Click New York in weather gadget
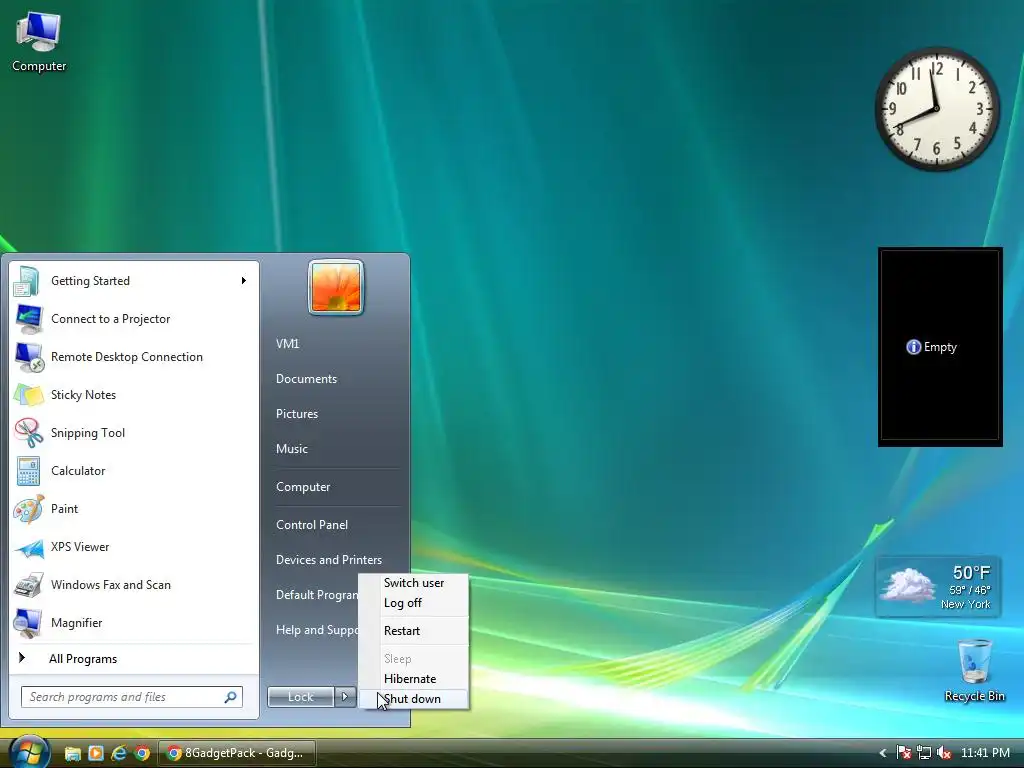Image resolution: width=1024 pixels, height=768 pixels. pyautogui.click(x=965, y=605)
